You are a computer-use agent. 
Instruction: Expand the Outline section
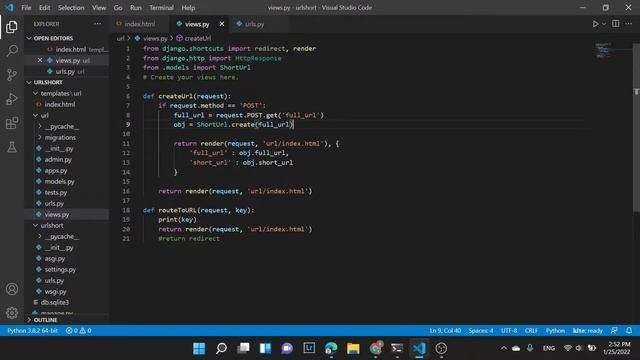(29, 320)
